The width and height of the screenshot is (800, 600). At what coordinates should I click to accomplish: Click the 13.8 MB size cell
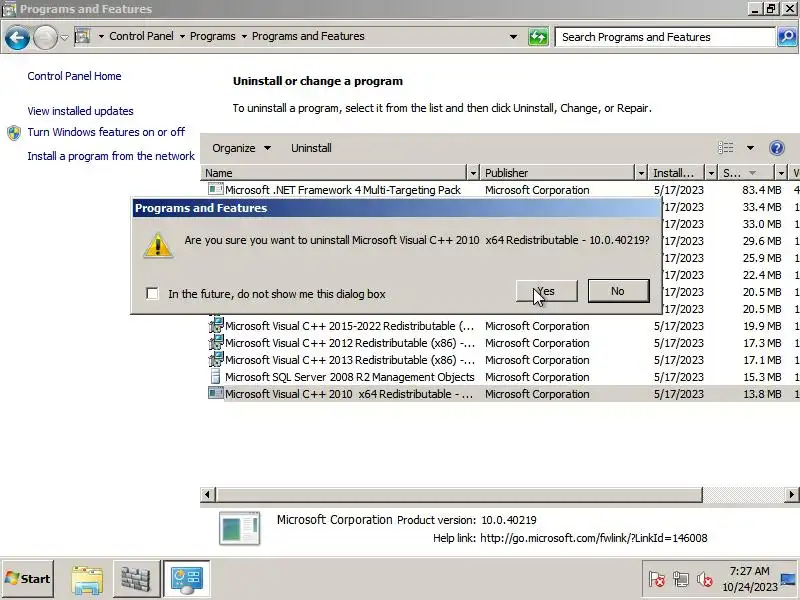click(x=762, y=394)
